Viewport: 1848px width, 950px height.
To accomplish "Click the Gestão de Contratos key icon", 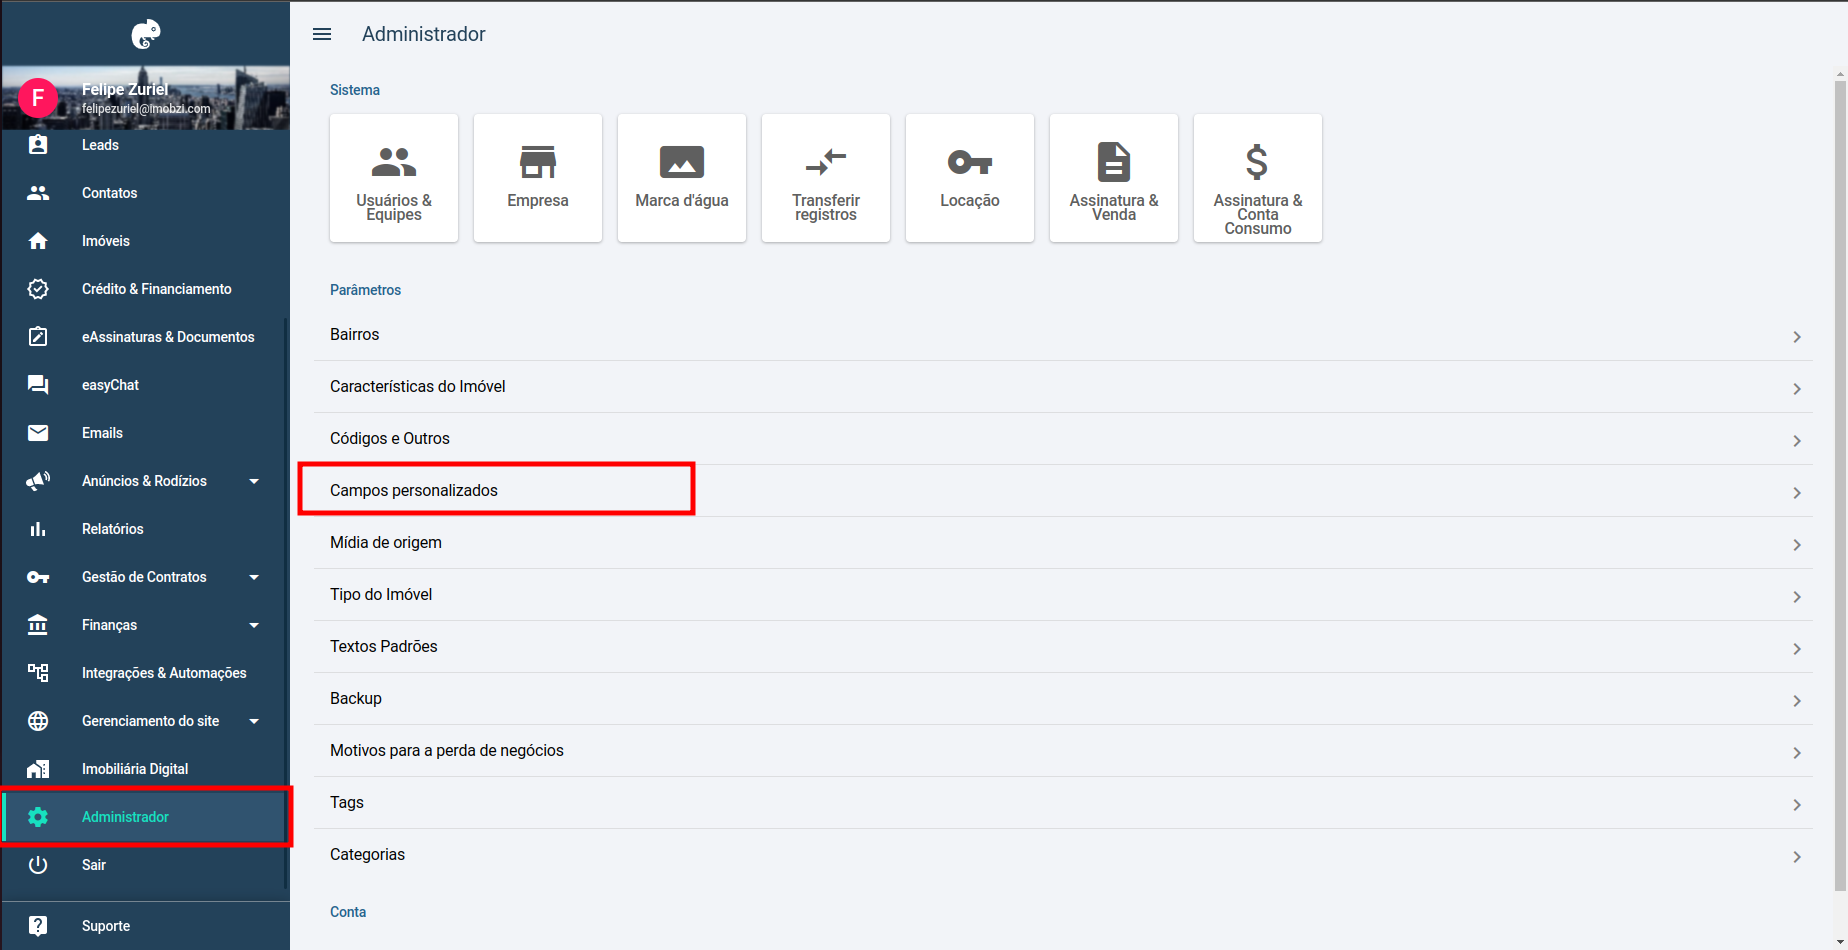I will [38, 577].
